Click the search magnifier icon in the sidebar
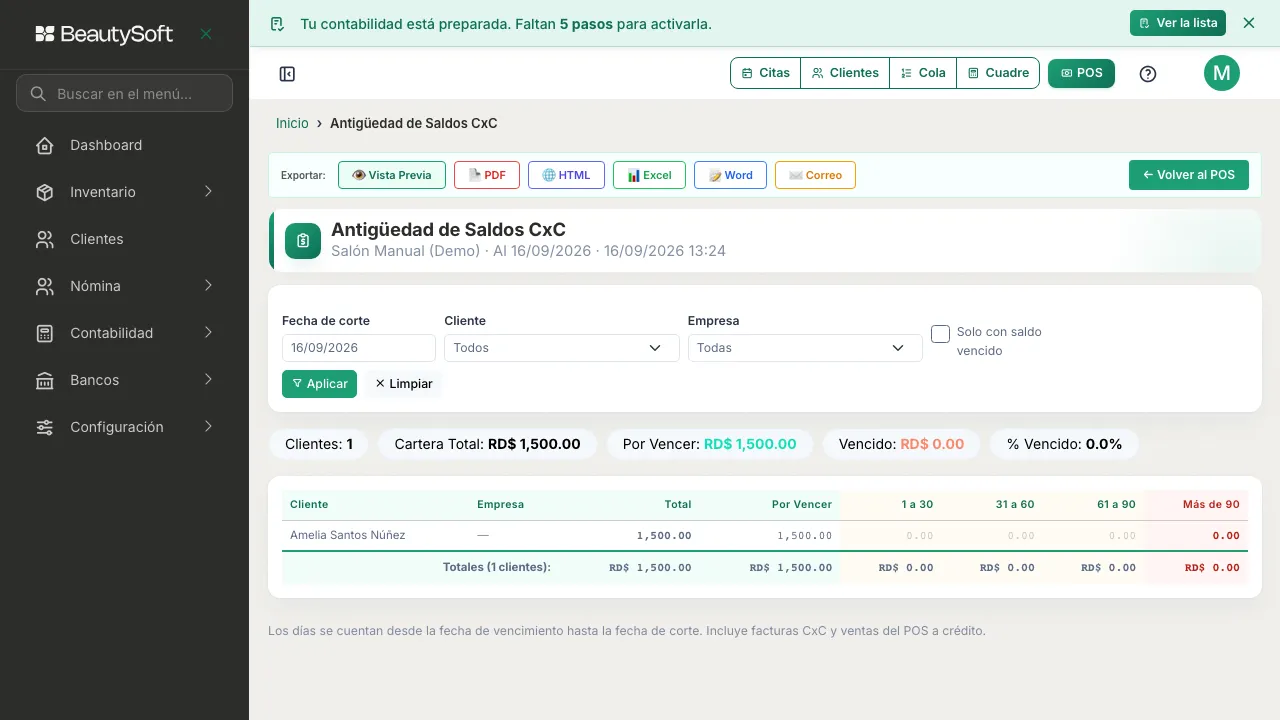Viewport: 1280px width, 720px height. (38, 94)
